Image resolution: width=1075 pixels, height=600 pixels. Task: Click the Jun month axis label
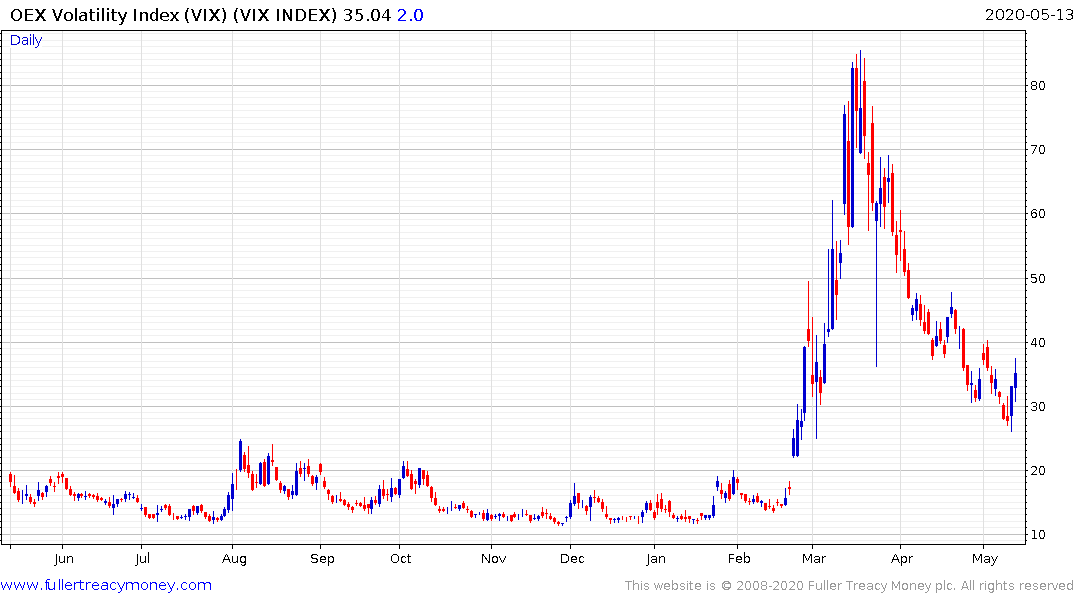[x=64, y=559]
